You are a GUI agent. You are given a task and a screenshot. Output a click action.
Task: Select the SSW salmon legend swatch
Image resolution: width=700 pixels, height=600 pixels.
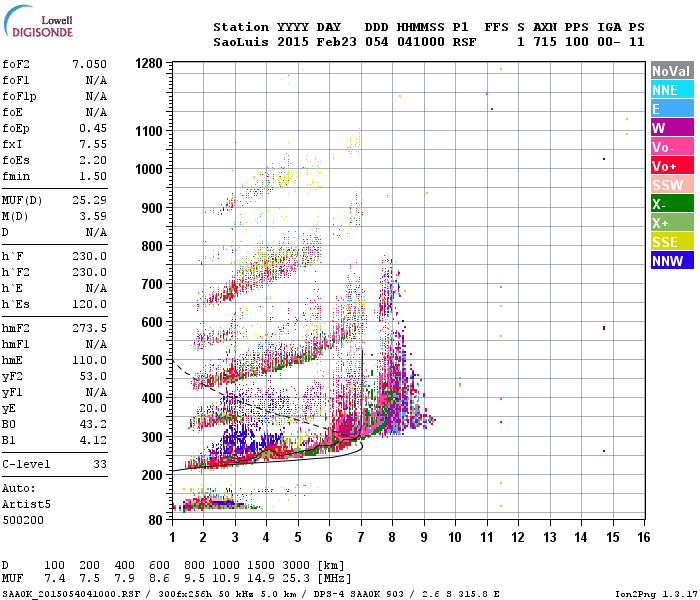(672, 185)
